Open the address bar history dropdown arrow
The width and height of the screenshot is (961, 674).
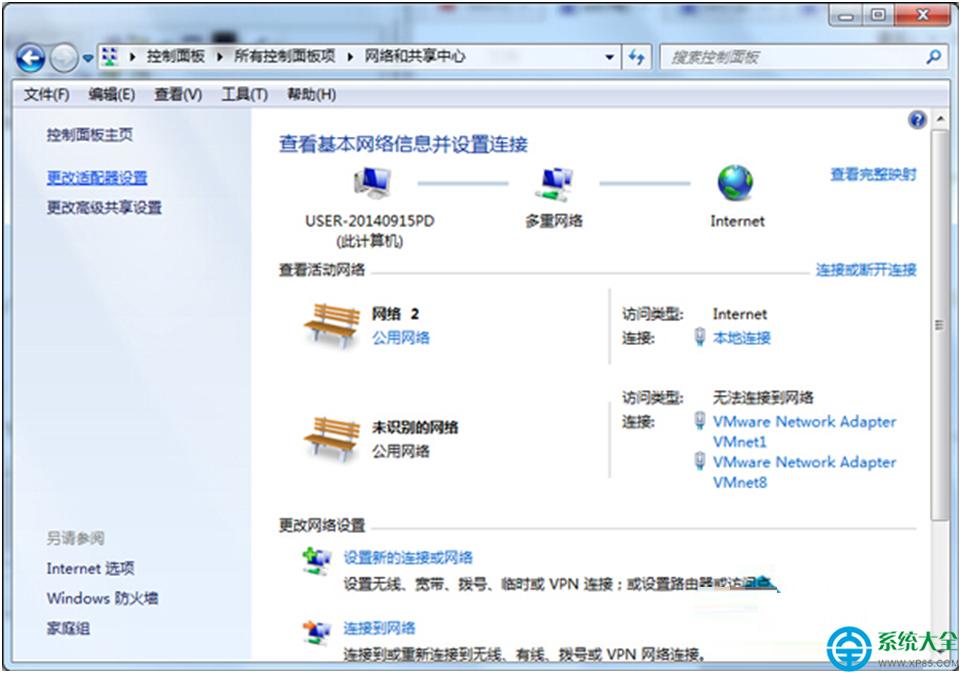click(x=608, y=56)
